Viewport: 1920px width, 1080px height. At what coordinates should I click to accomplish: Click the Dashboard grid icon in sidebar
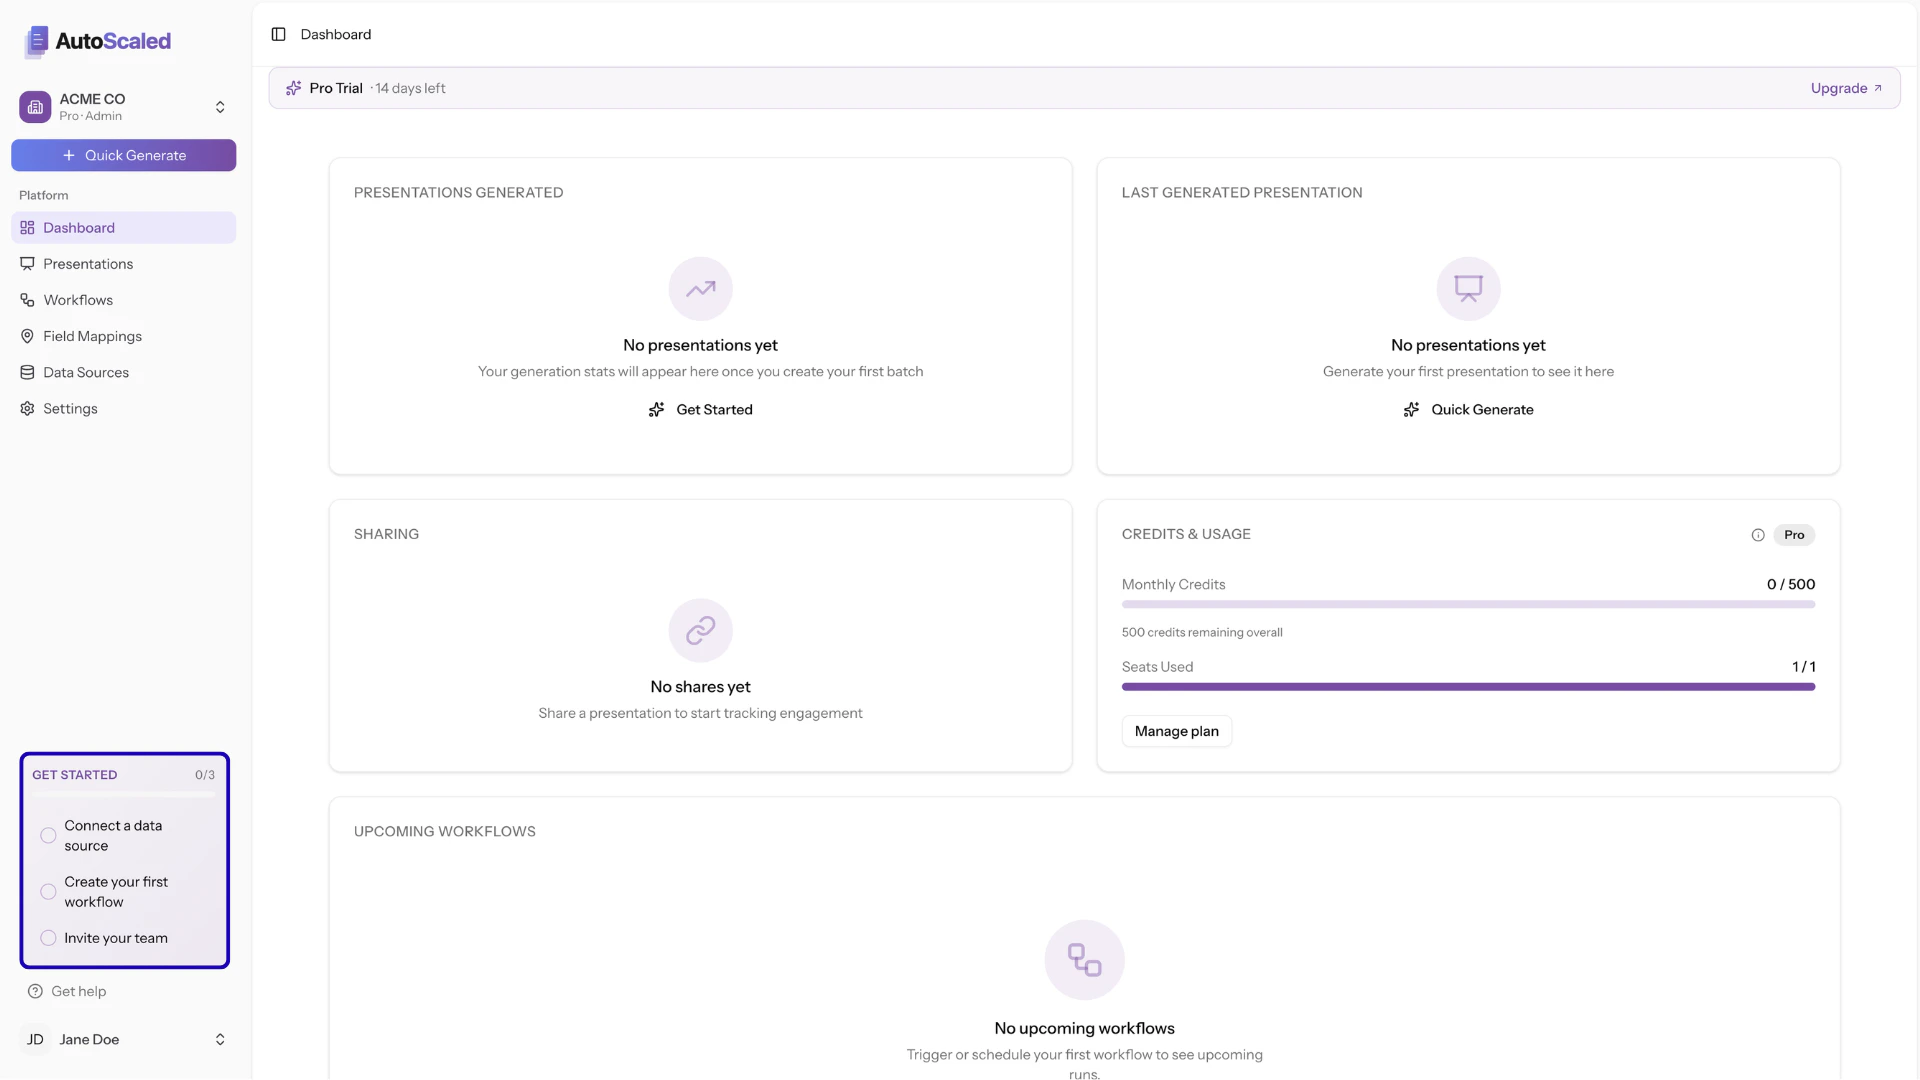point(27,227)
